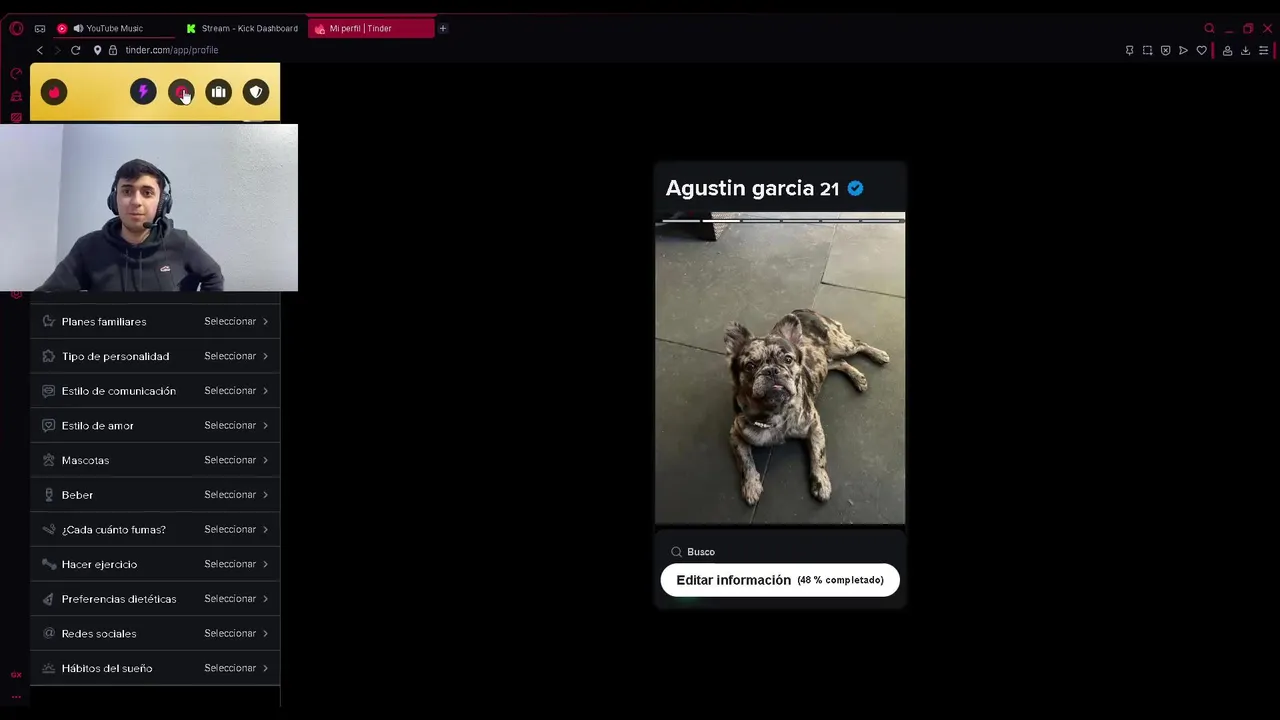Click the Busco label under photo
The image size is (1280, 720).
701,552
